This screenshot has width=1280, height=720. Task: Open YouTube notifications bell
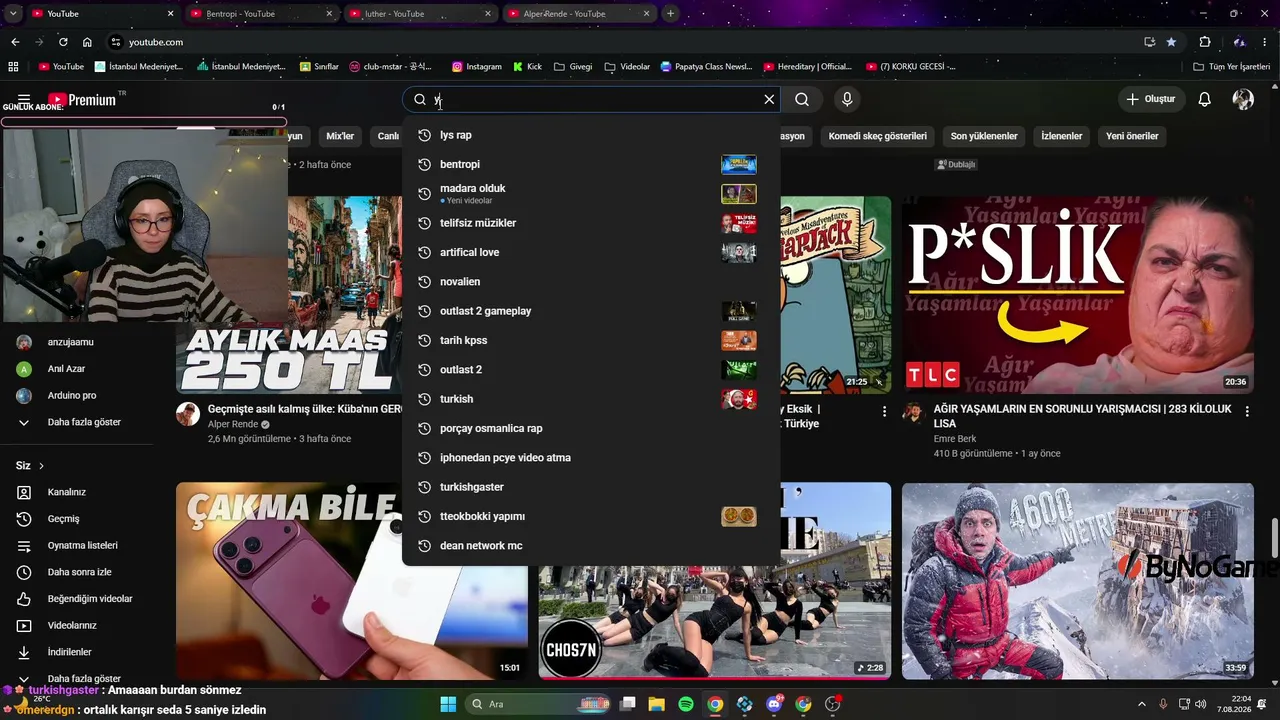[x=1205, y=100]
